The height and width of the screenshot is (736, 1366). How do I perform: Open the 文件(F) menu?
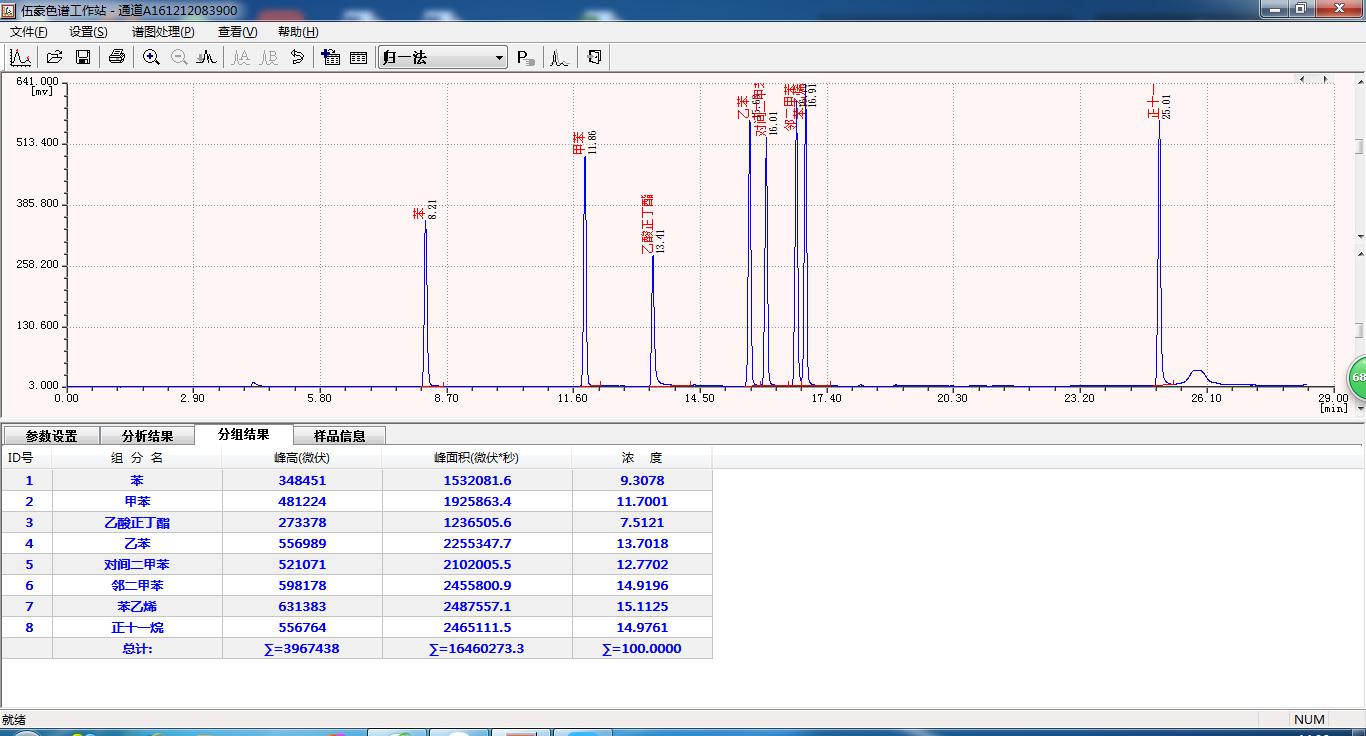point(29,32)
